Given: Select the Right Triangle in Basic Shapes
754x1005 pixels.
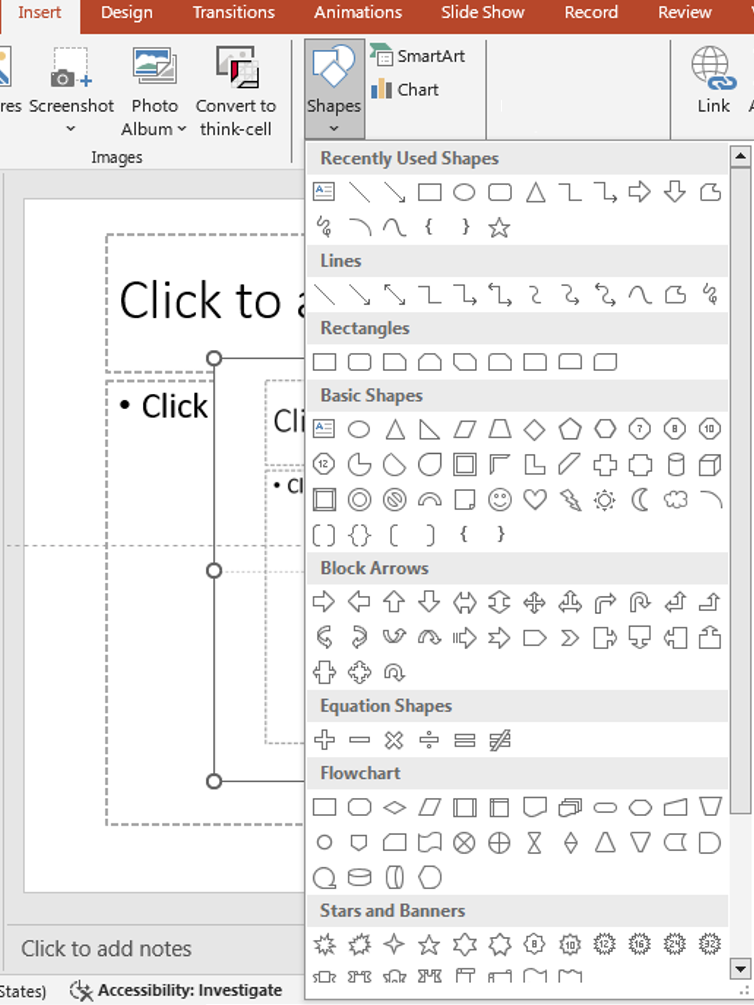Looking at the screenshot, I should tap(429, 429).
